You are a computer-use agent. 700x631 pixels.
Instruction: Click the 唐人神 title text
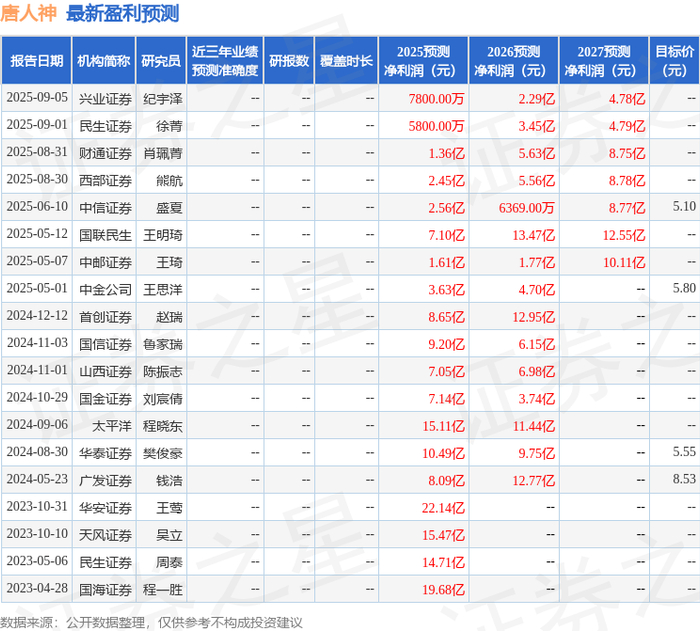click(x=29, y=13)
